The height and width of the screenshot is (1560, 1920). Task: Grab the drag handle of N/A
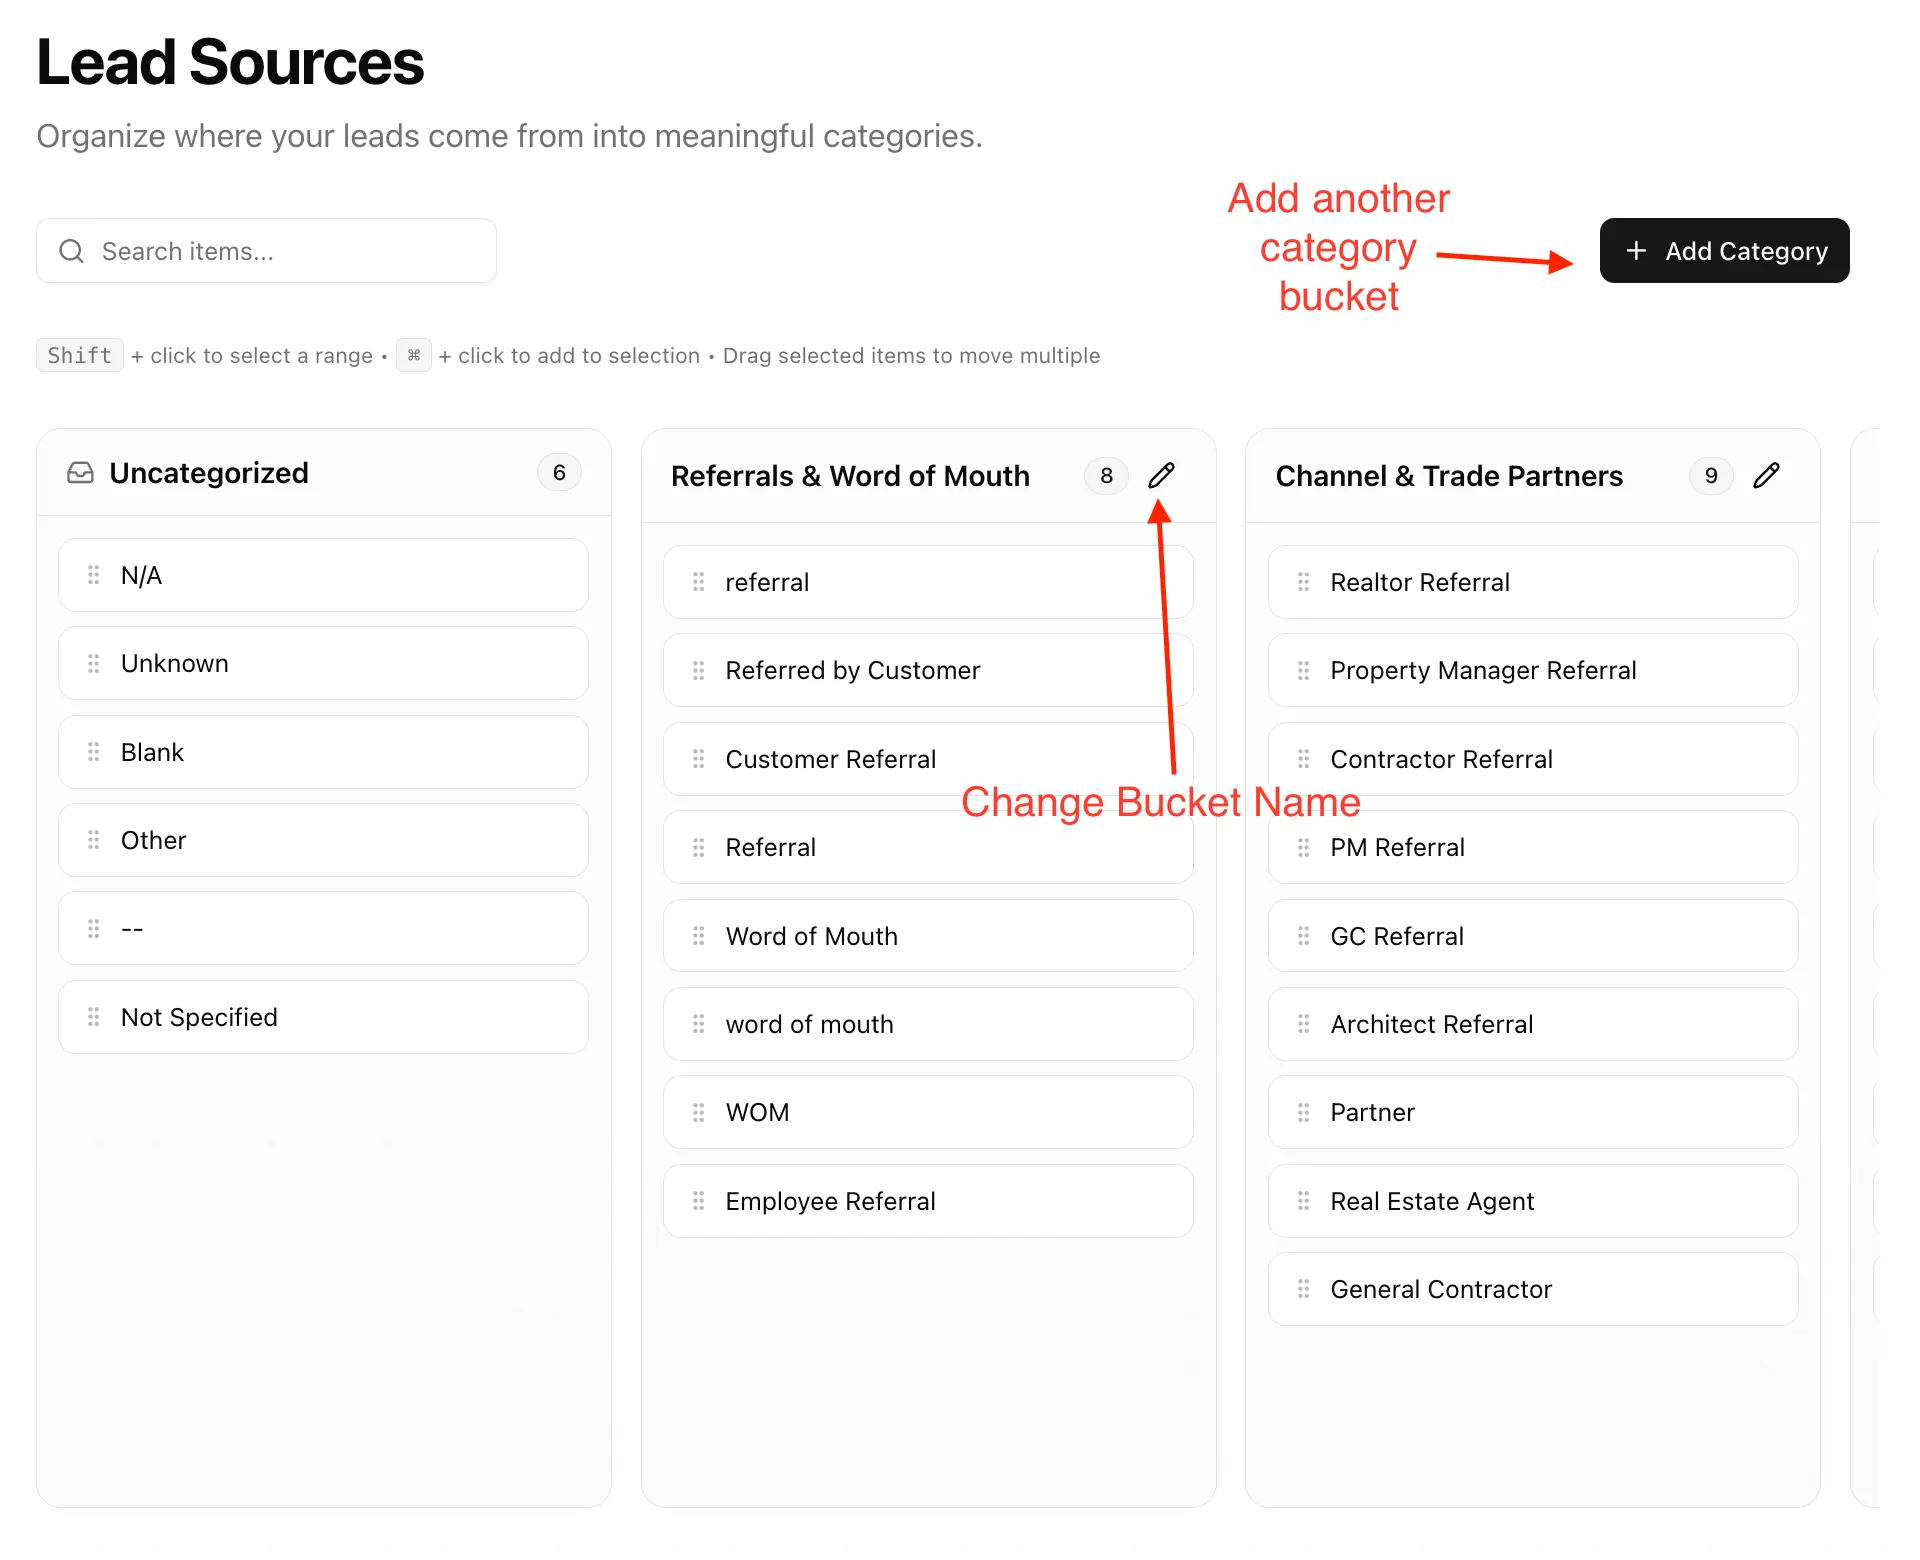93,575
